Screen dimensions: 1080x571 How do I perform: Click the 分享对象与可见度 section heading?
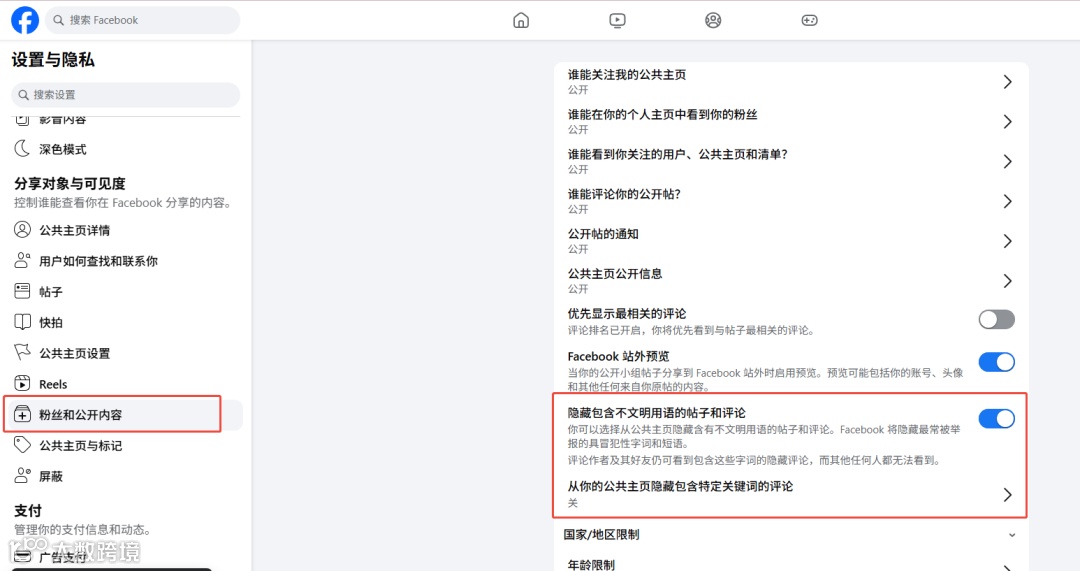70,184
